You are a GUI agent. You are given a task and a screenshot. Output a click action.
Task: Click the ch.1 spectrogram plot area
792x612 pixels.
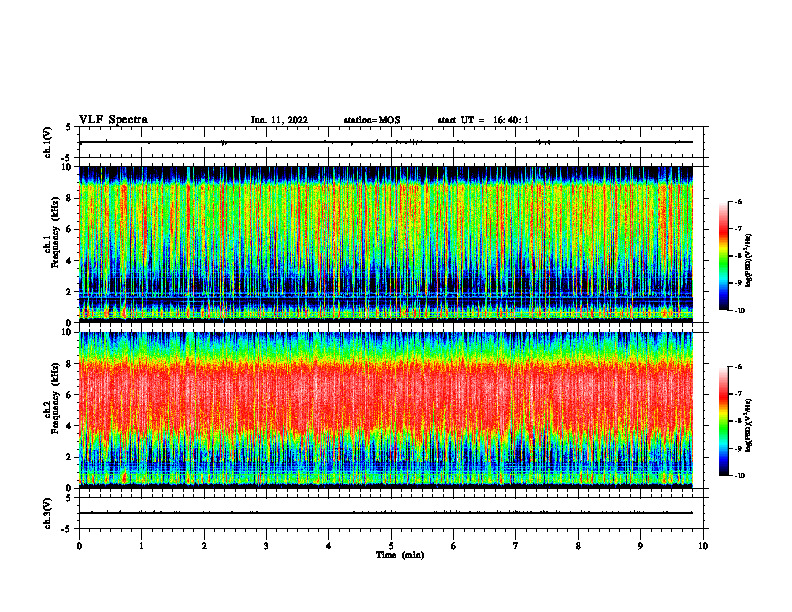386,244
